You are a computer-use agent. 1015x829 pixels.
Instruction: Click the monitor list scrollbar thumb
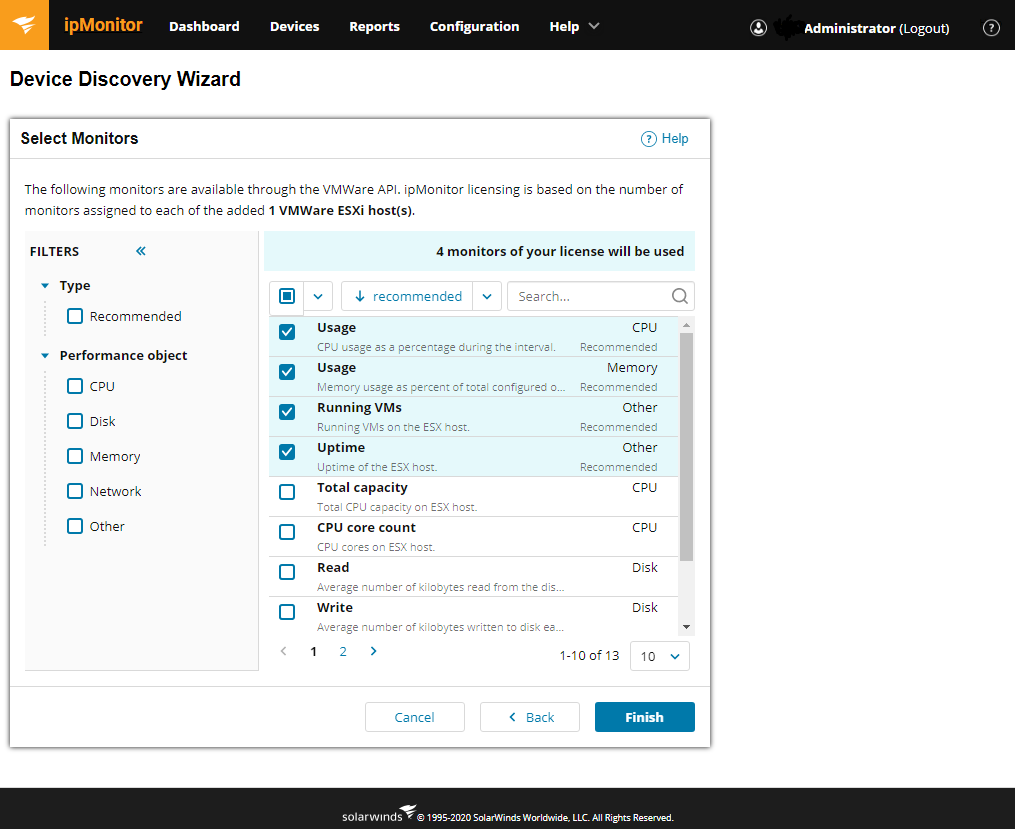(x=686, y=447)
